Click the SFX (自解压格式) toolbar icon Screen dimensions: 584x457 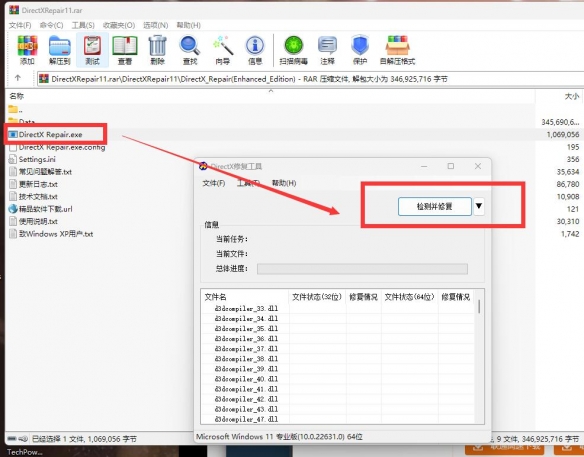397,50
